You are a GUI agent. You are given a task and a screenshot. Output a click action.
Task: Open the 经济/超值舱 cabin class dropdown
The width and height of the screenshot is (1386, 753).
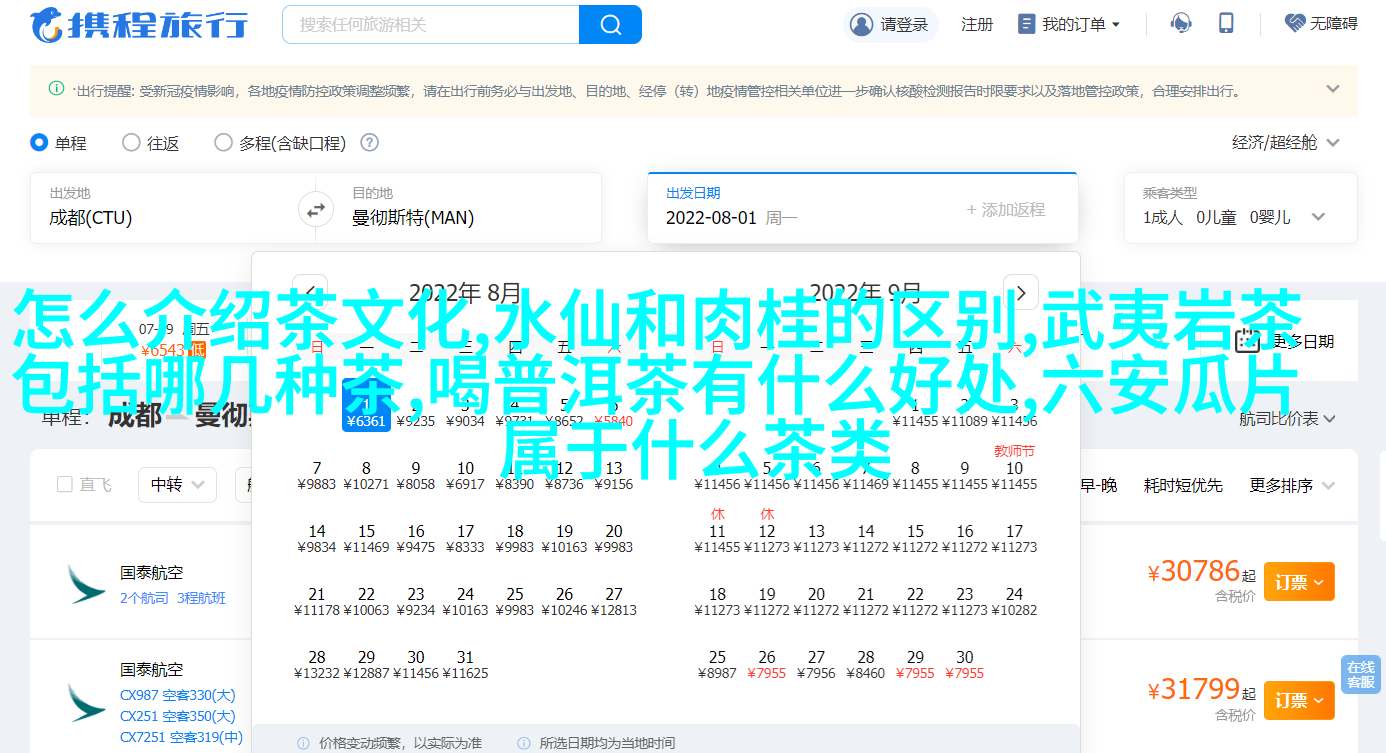[x=1285, y=143]
